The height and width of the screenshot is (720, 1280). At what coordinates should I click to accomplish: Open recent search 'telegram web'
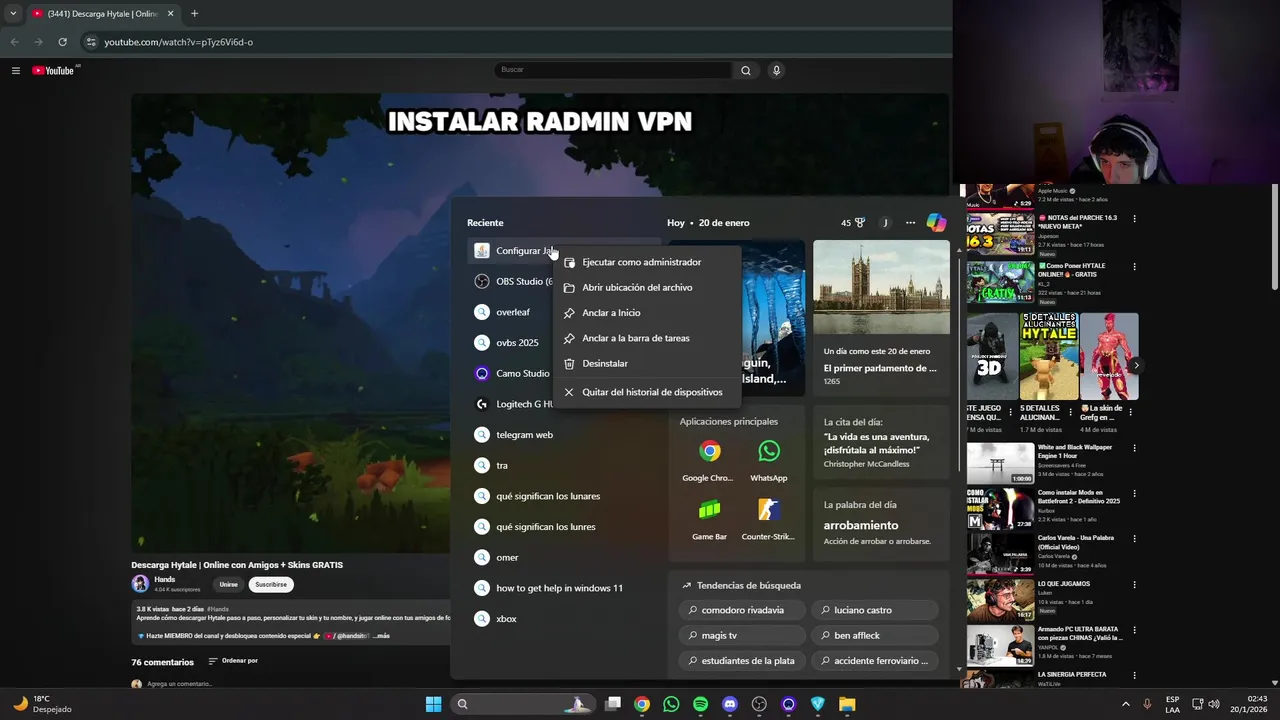[563, 435]
